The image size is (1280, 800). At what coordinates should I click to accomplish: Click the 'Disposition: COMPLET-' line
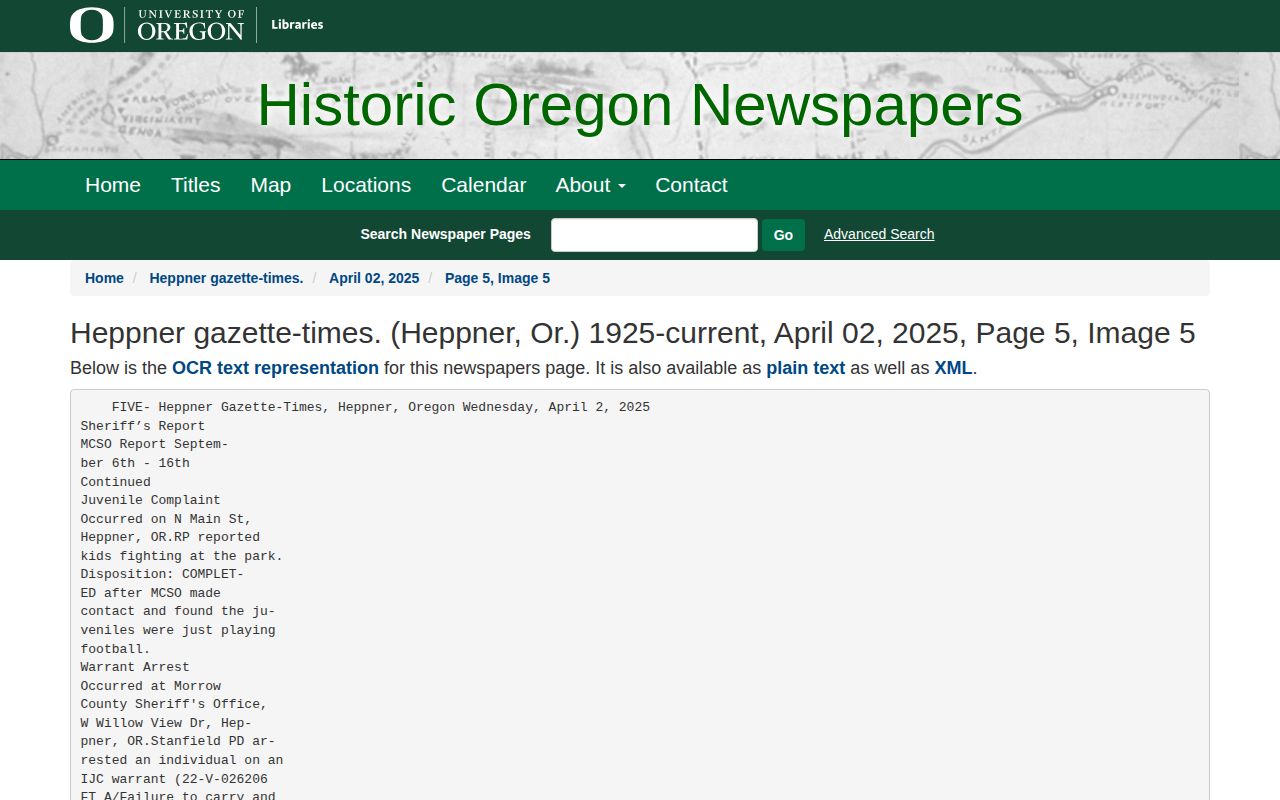point(162,574)
